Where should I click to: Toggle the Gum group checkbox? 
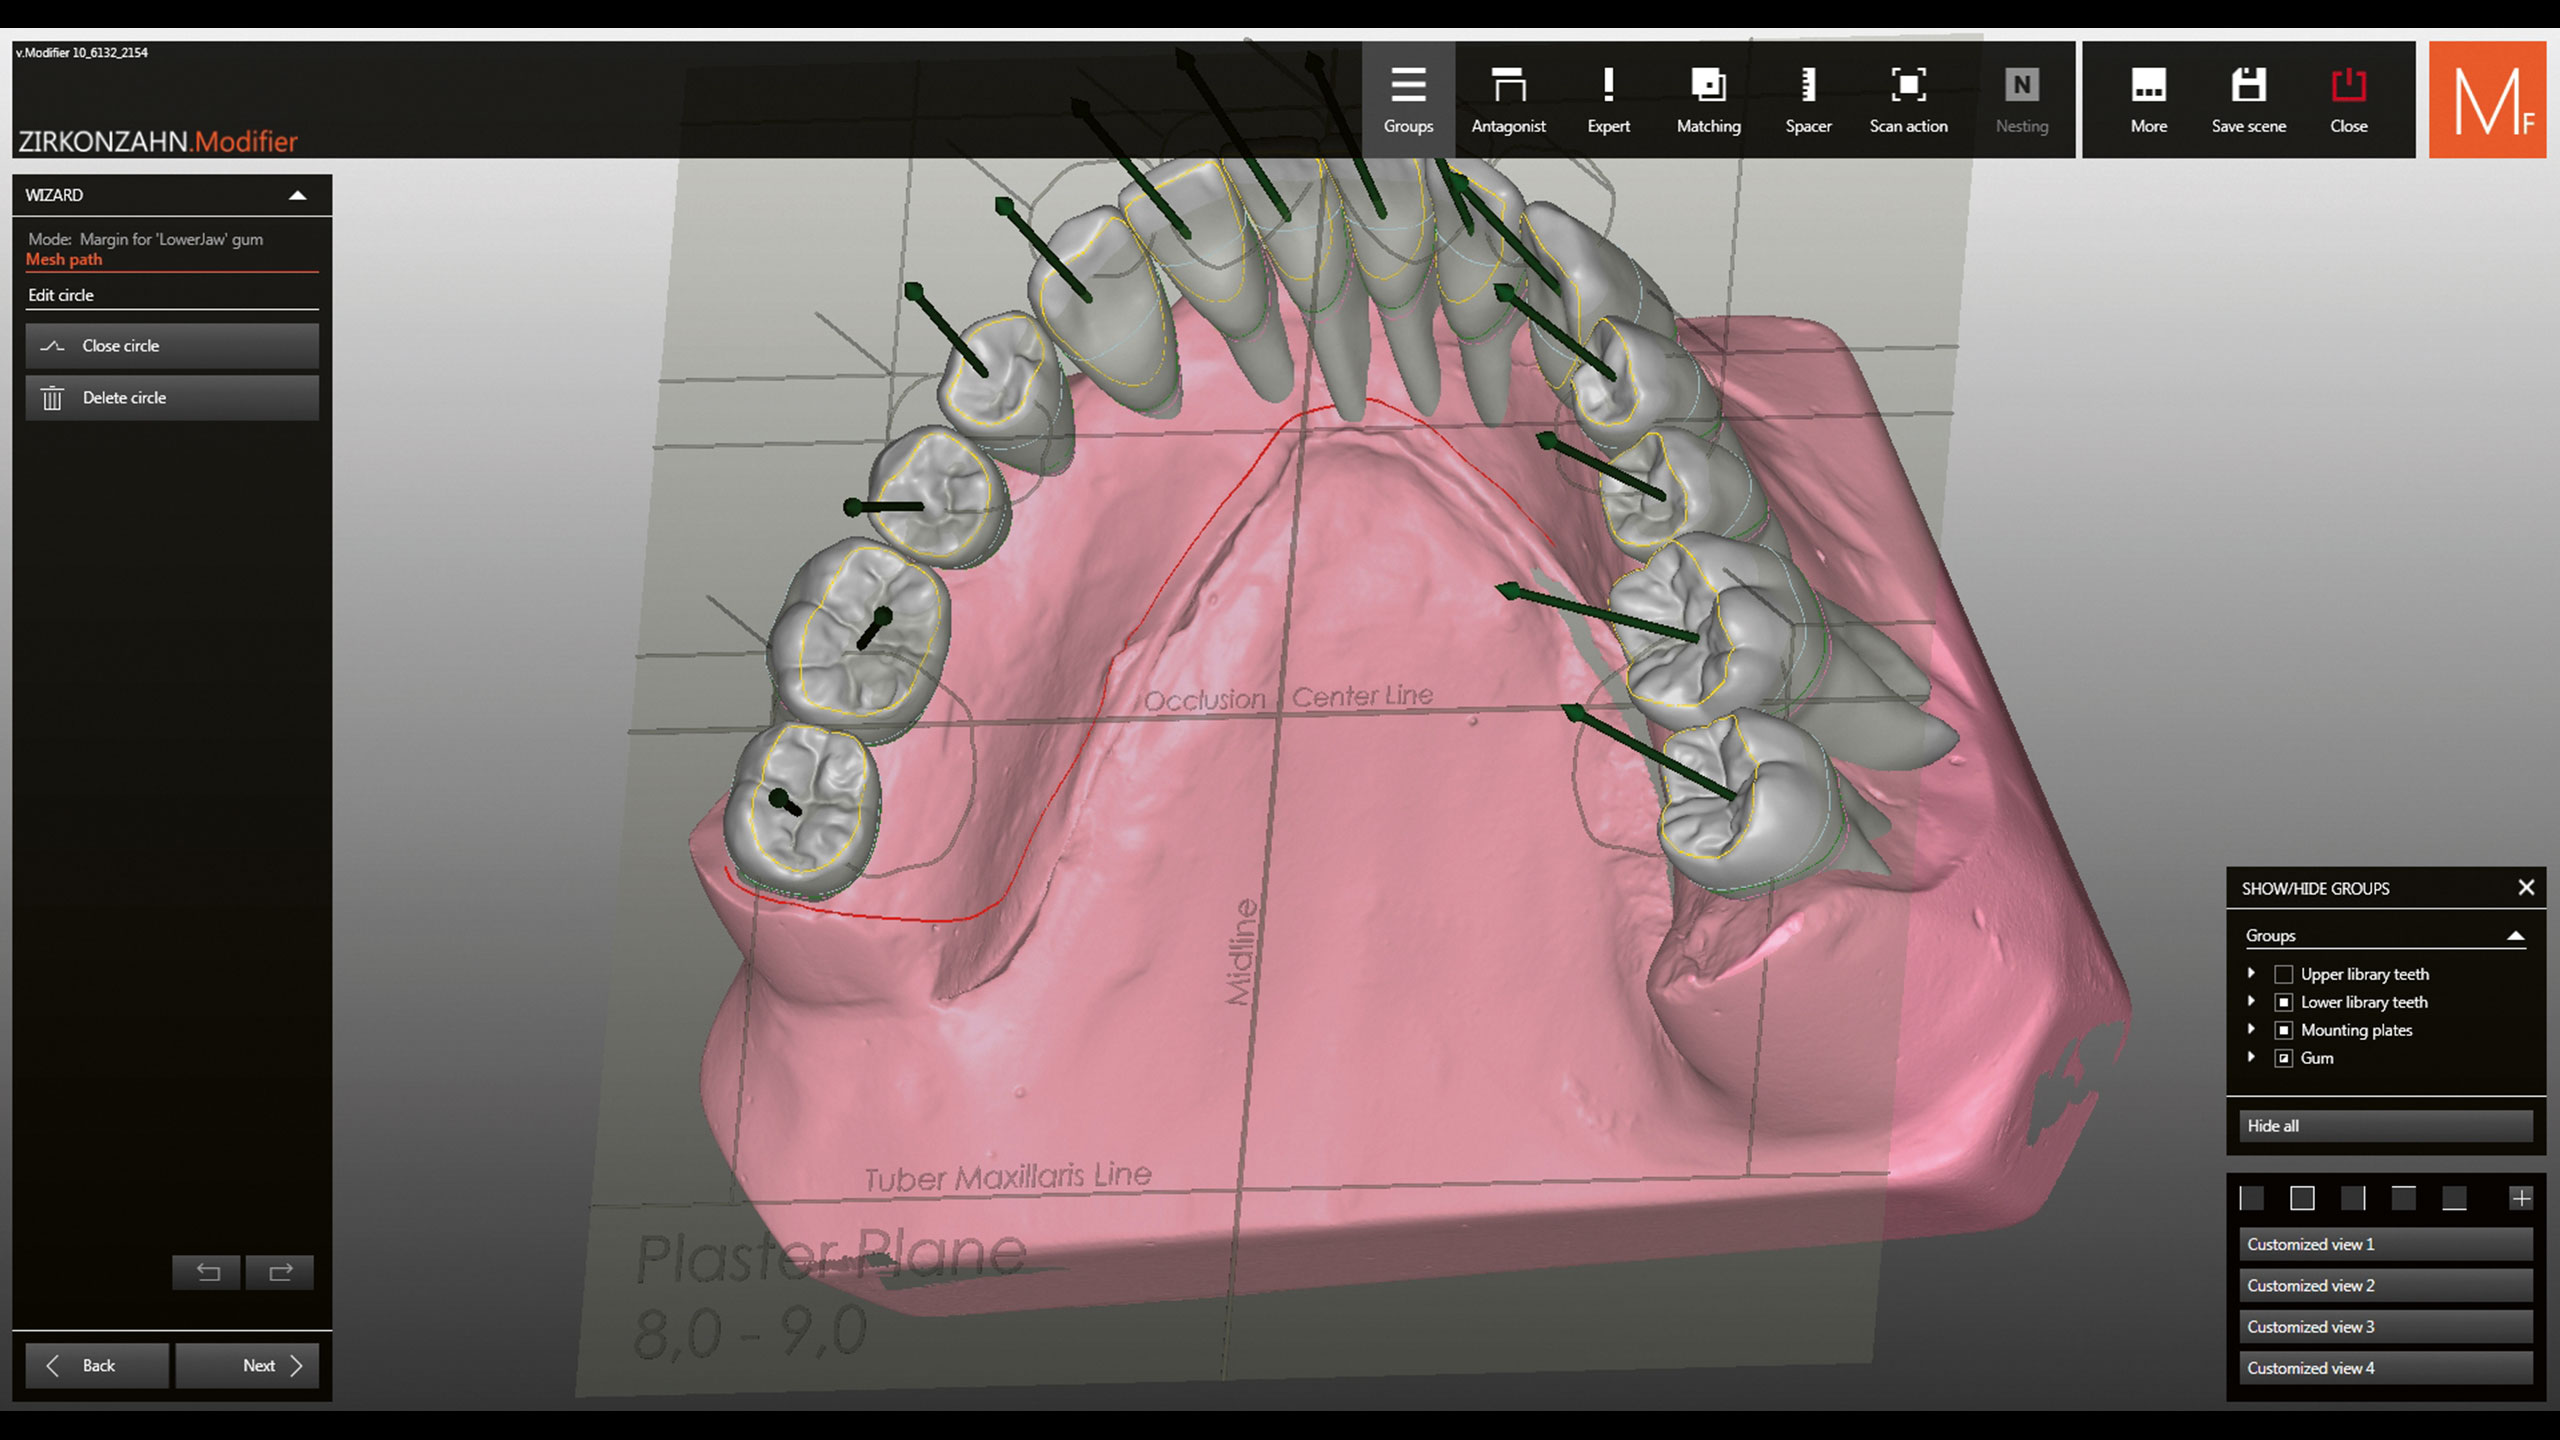[2284, 1058]
